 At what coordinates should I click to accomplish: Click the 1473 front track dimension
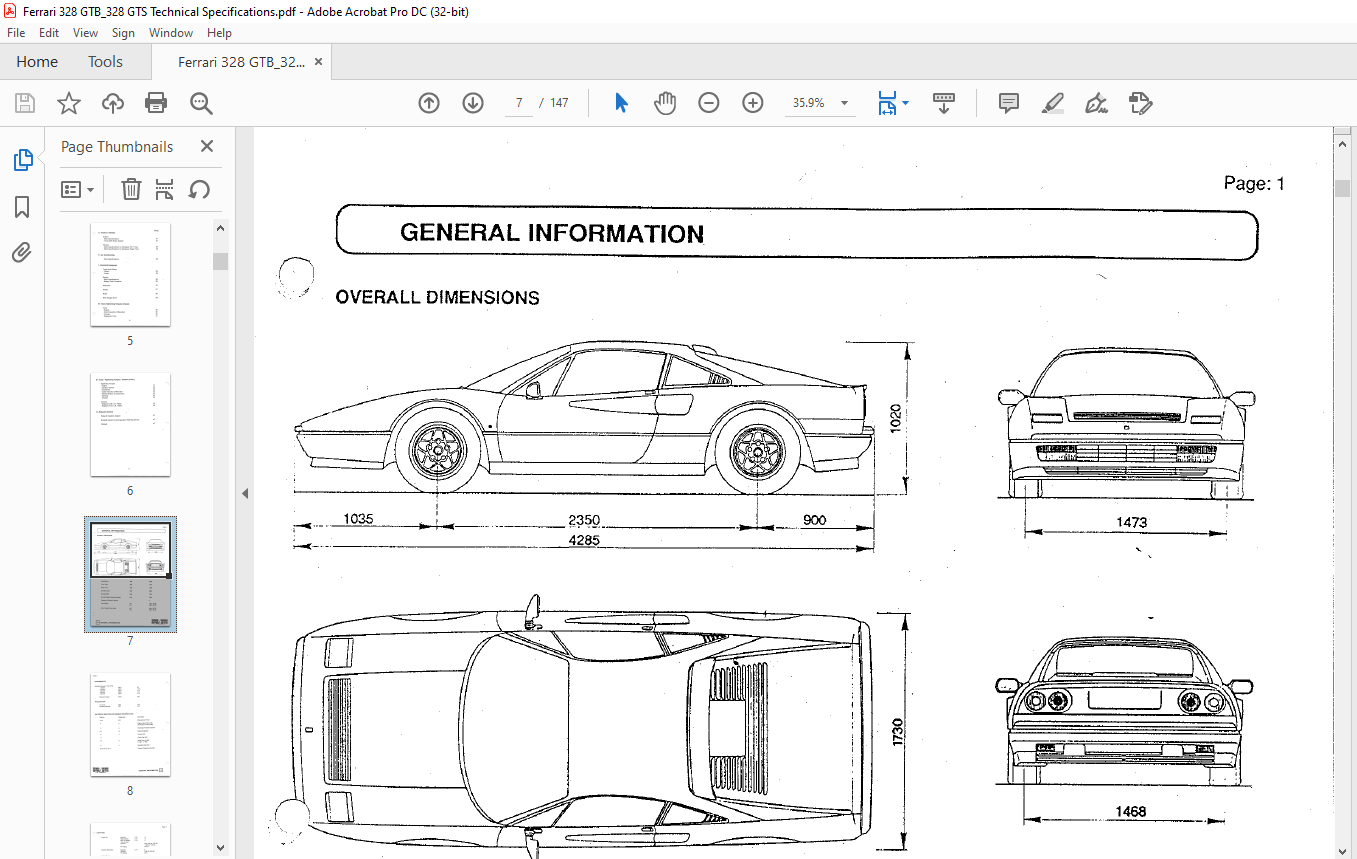coord(1131,522)
